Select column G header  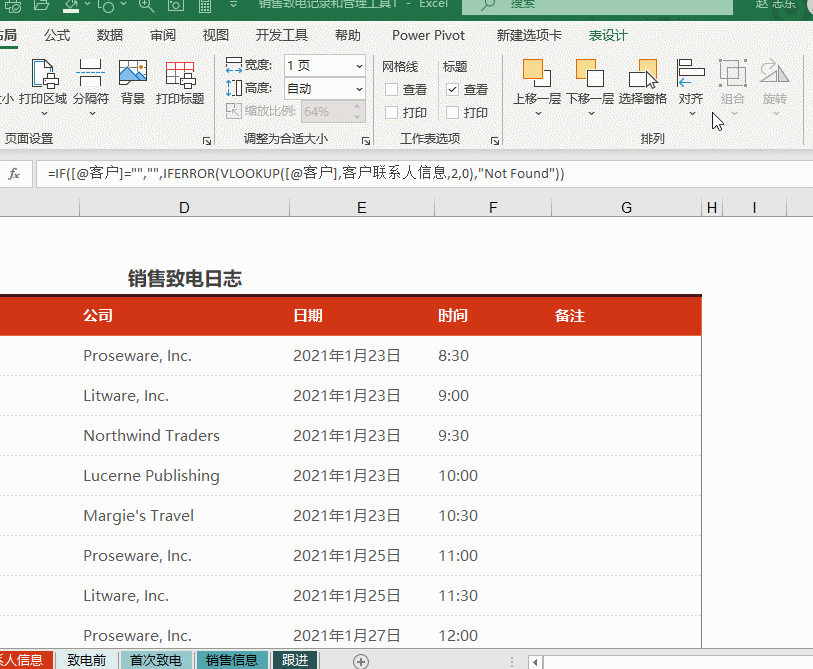[x=626, y=207]
